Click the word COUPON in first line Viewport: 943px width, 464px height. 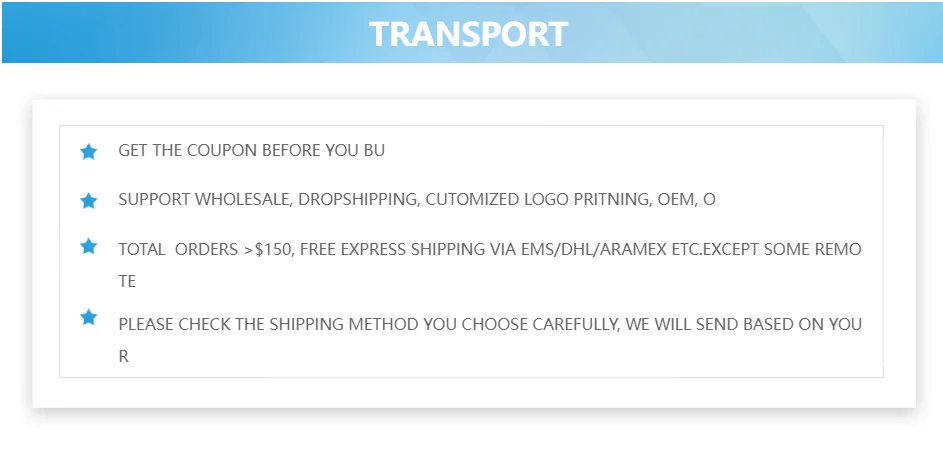(x=222, y=151)
